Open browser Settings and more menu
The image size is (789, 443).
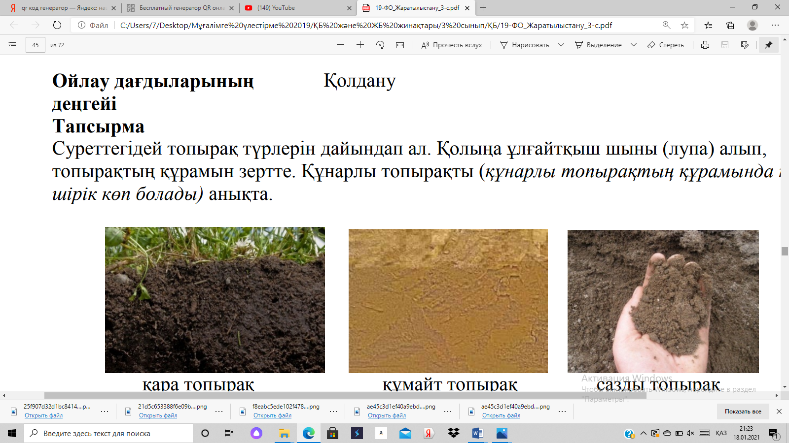click(775, 25)
